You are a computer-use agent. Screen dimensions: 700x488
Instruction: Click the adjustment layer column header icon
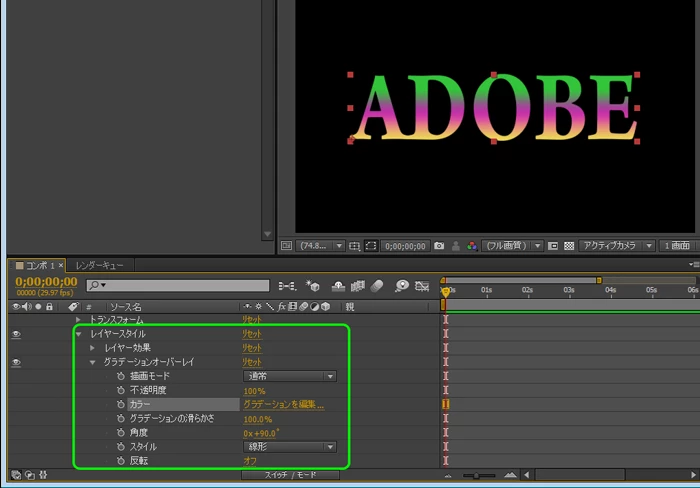coord(315,307)
